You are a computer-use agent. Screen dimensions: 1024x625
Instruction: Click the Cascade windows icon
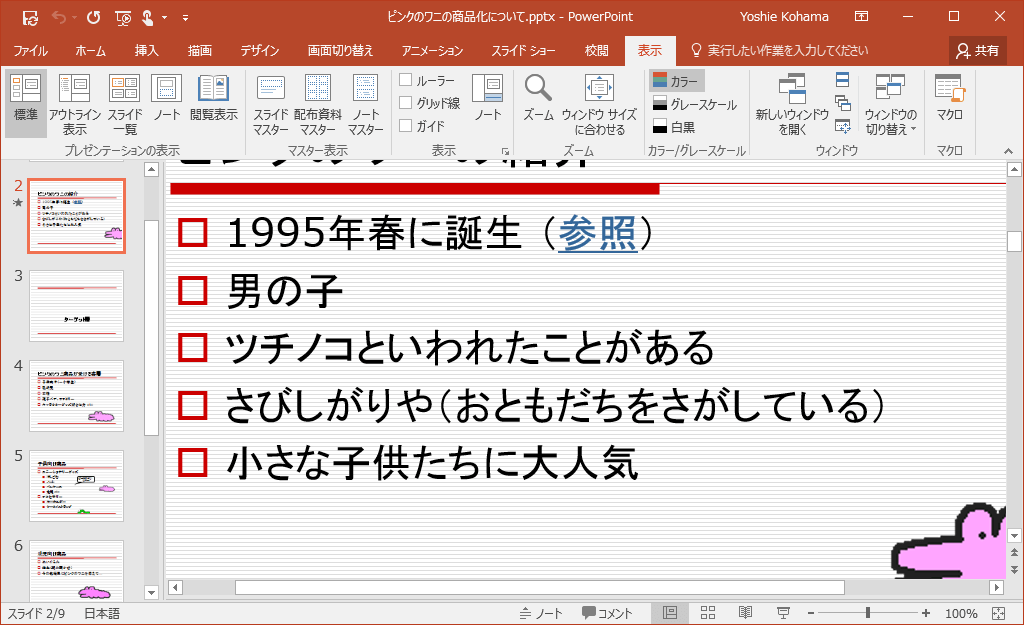tap(842, 103)
